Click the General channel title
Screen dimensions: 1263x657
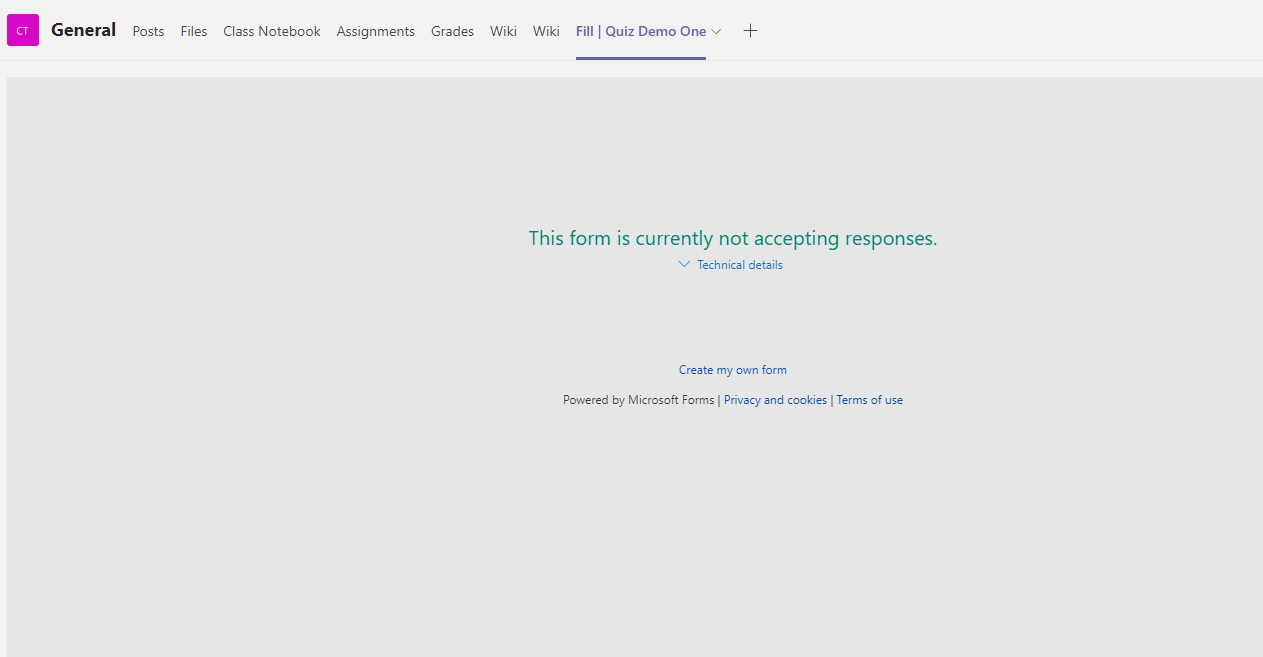(84, 30)
